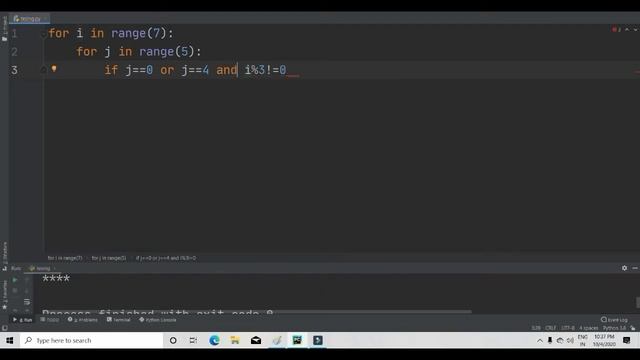Open File Explorer from taskbar
640x360 pixels.
tap(235, 340)
